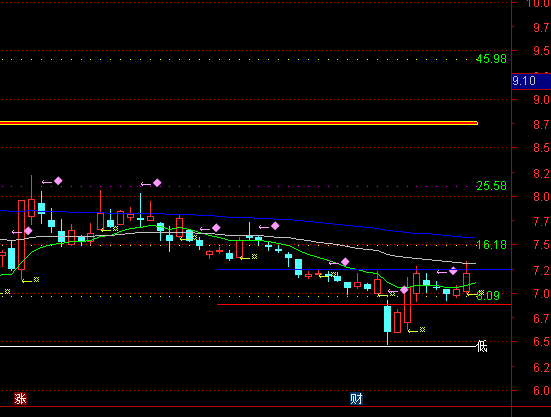551x417 pixels.
Task: Select the short blue horizontal resistance line
Action: point(364,269)
